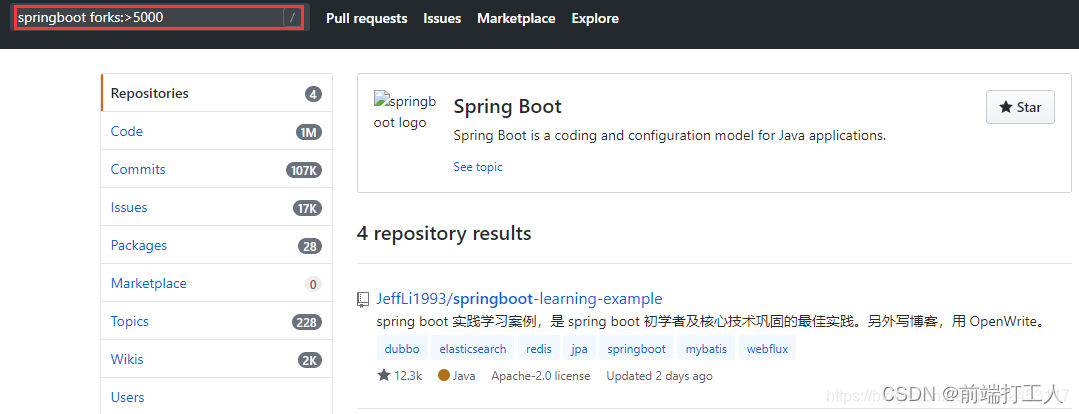1079x414 pixels.
Task: Select the Repositories filter in the sidebar
Action: coord(217,93)
